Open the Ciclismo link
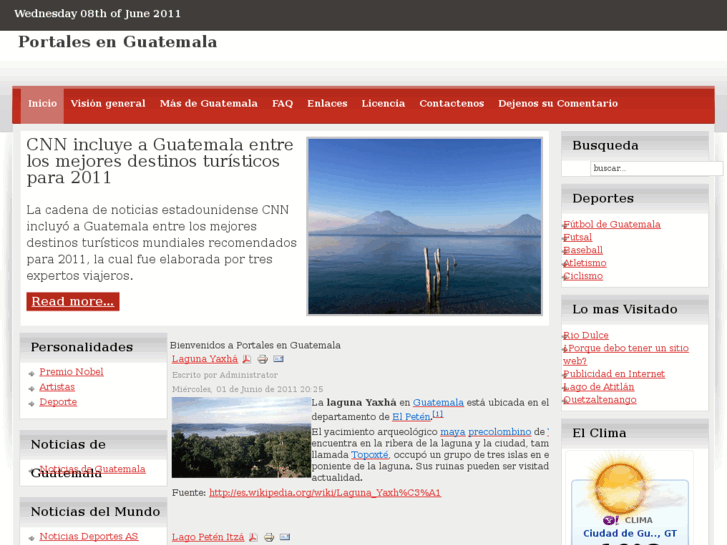Image resolution: width=727 pixels, height=545 pixels. click(583, 276)
